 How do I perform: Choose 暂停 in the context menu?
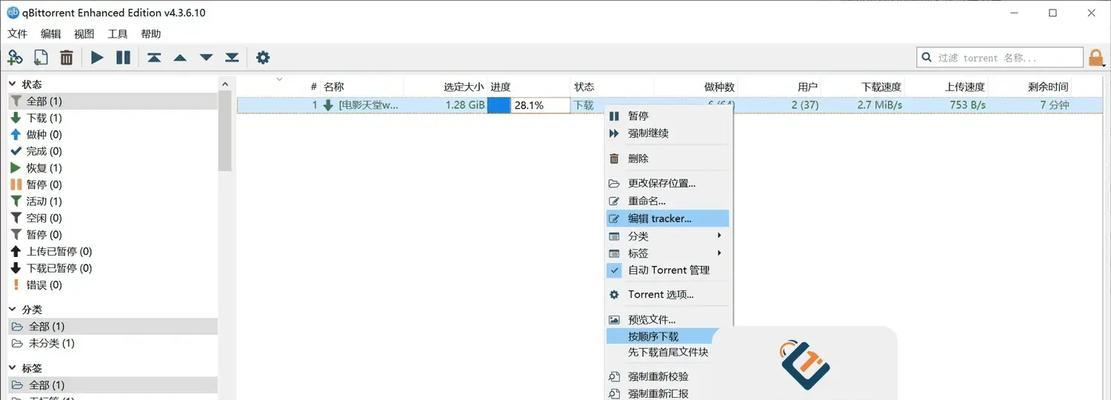668,116
